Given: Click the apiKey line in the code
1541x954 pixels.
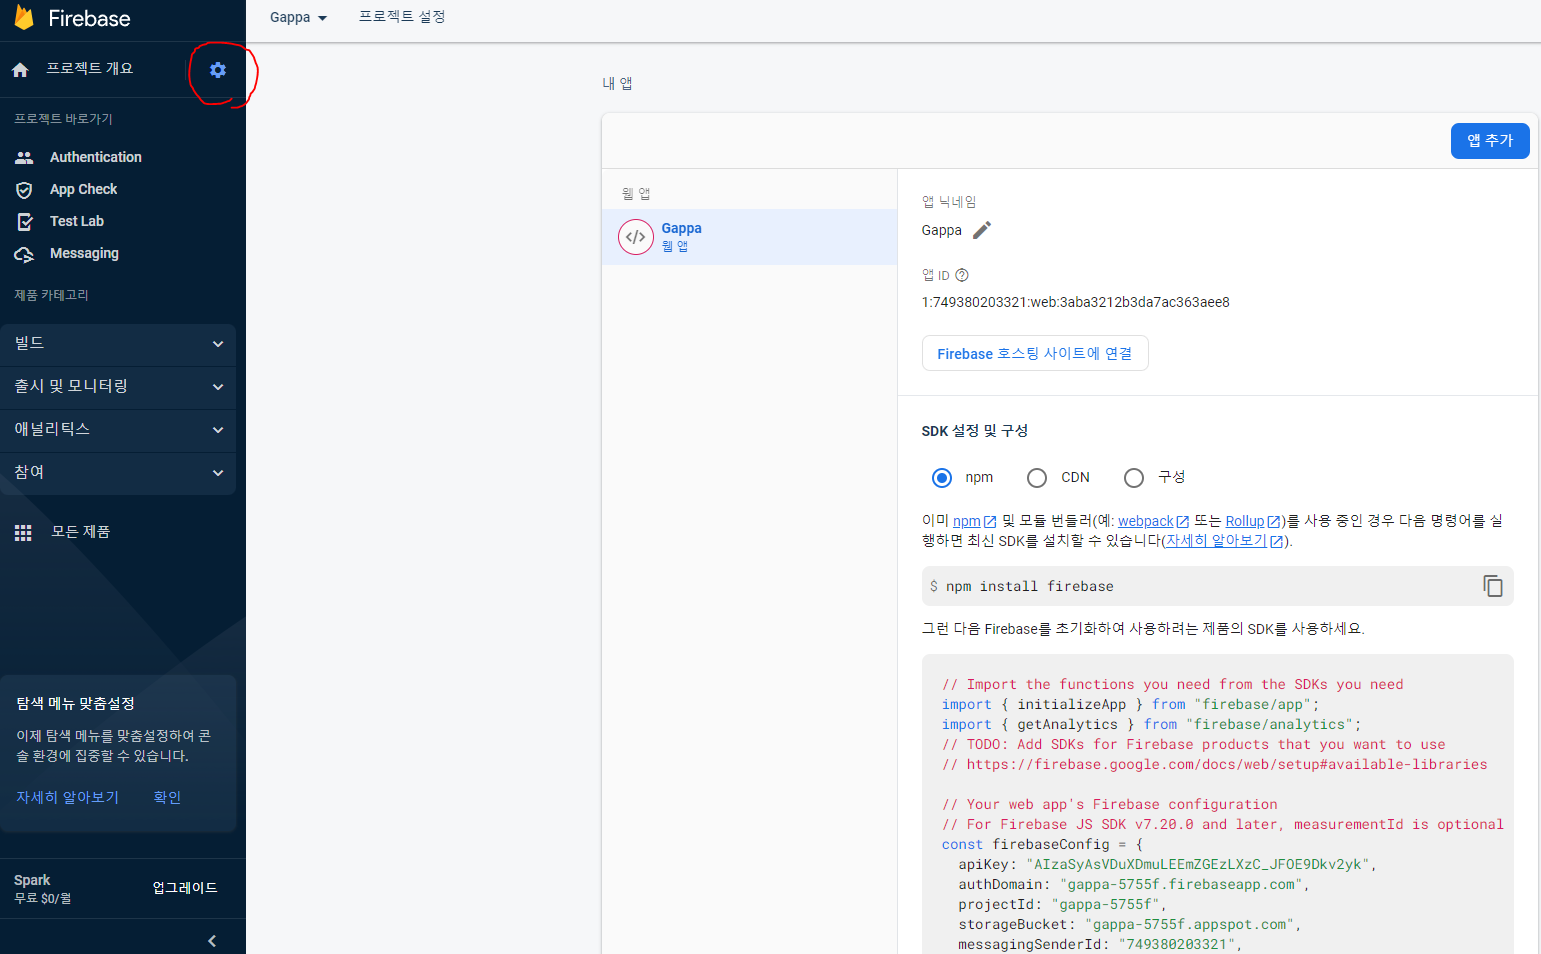Looking at the screenshot, I should pyautogui.click(x=1167, y=864).
